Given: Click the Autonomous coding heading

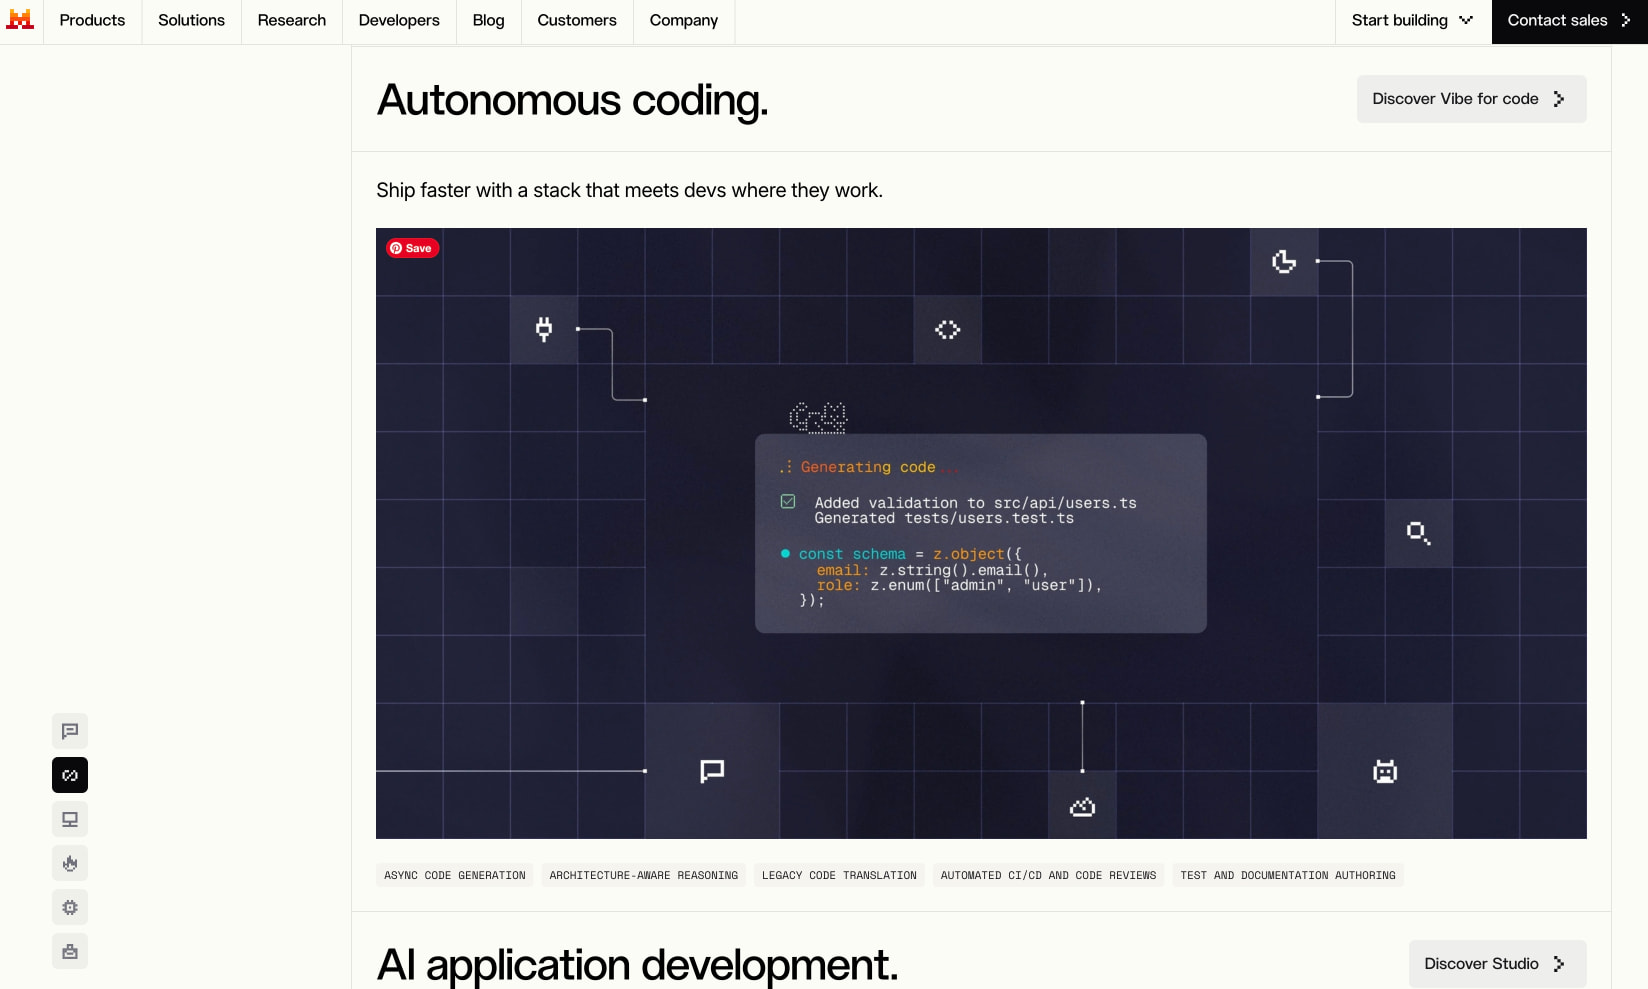Looking at the screenshot, I should (x=572, y=100).
